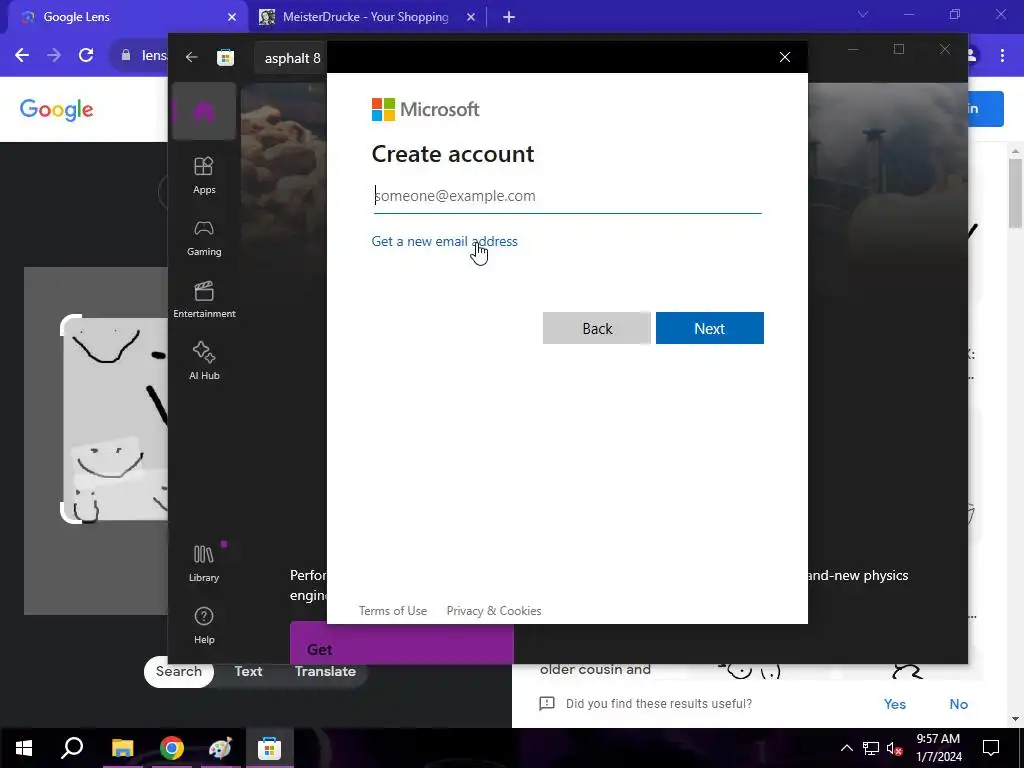Select Translate mode in Google Lens
Screen dimensions: 1024x768
[325, 671]
